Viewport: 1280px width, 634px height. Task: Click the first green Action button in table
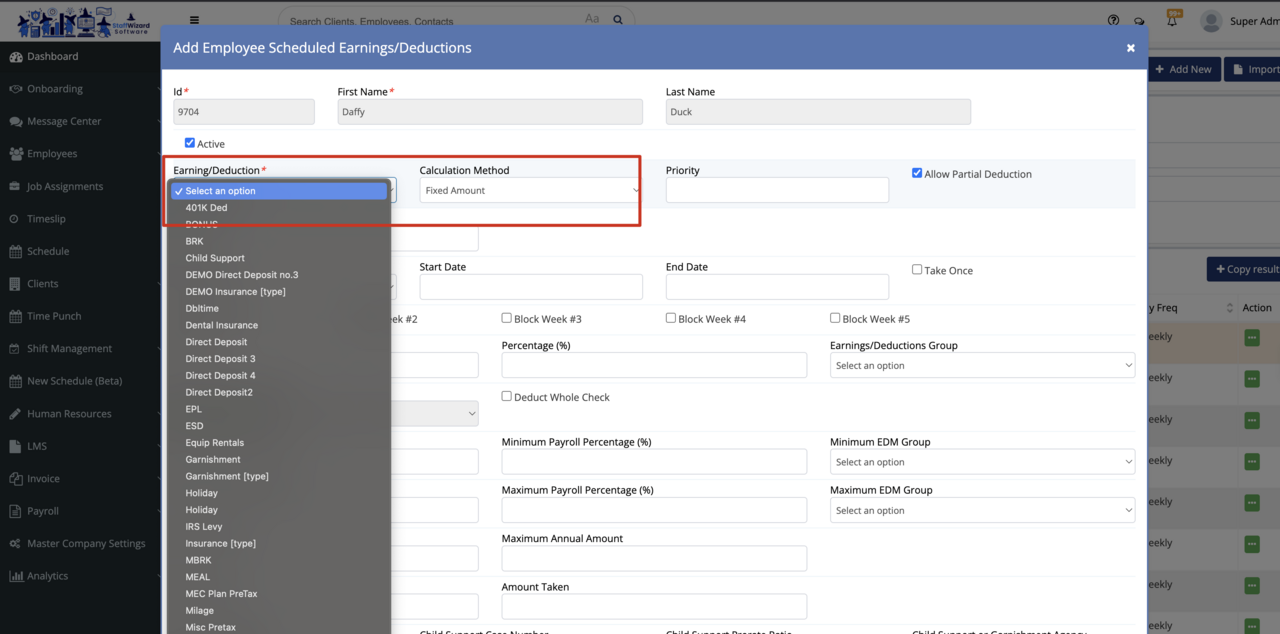(x=1252, y=338)
